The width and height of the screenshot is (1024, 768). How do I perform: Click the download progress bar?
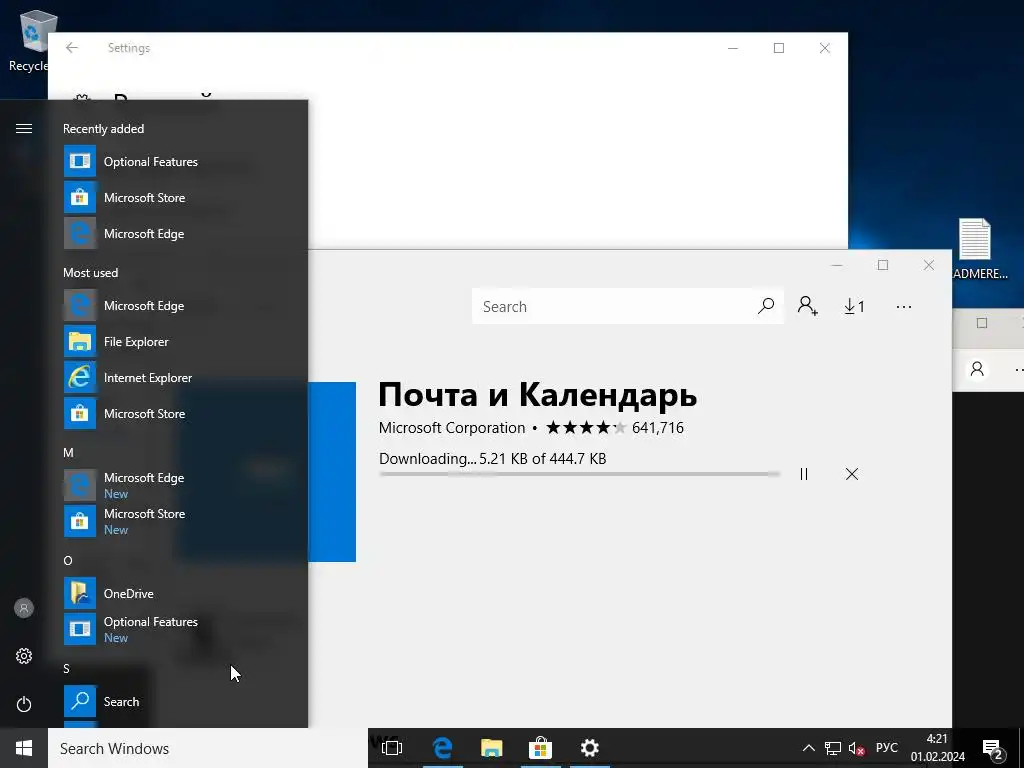pos(579,474)
